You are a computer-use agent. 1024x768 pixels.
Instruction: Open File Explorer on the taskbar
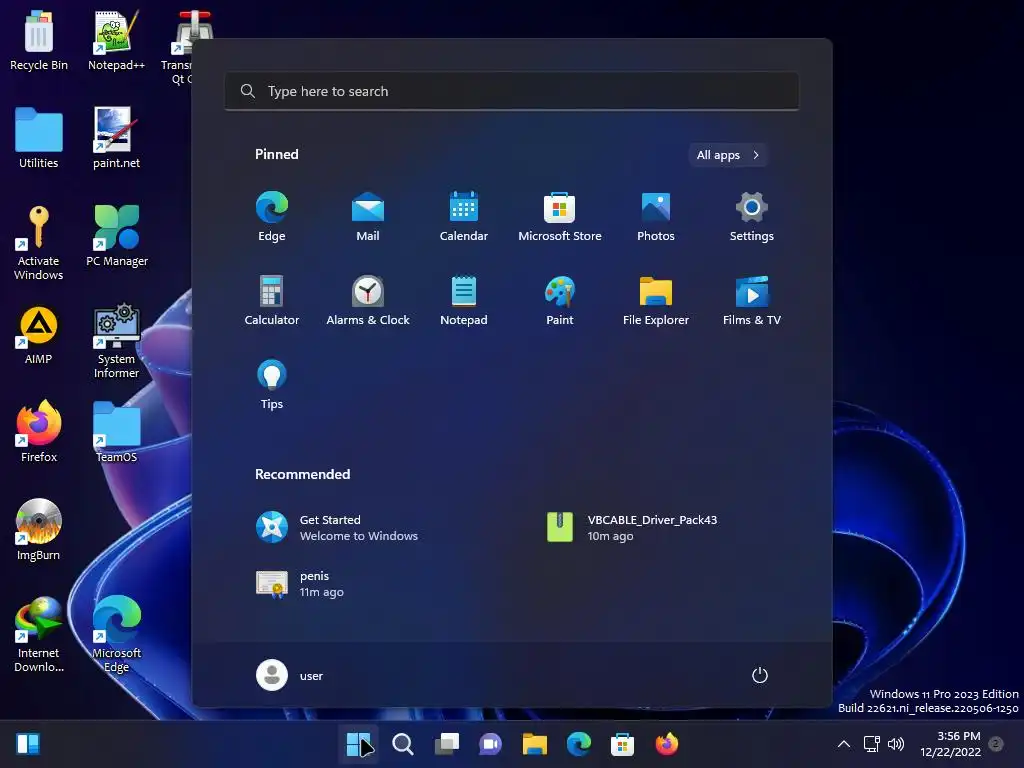(534, 744)
